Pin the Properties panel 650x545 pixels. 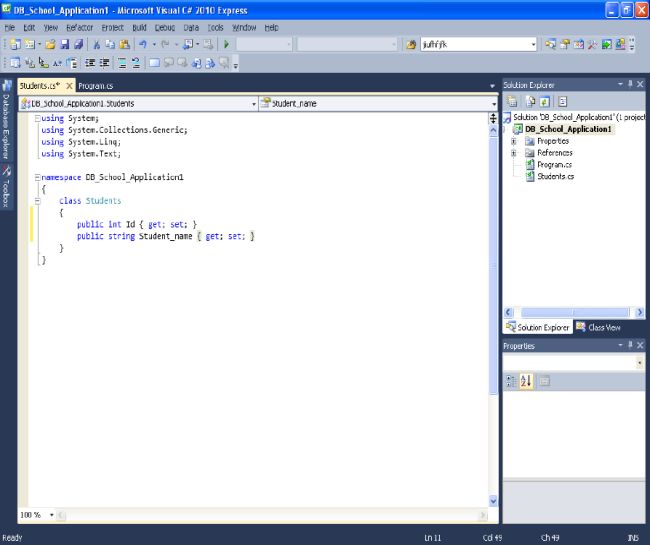click(x=630, y=345)
